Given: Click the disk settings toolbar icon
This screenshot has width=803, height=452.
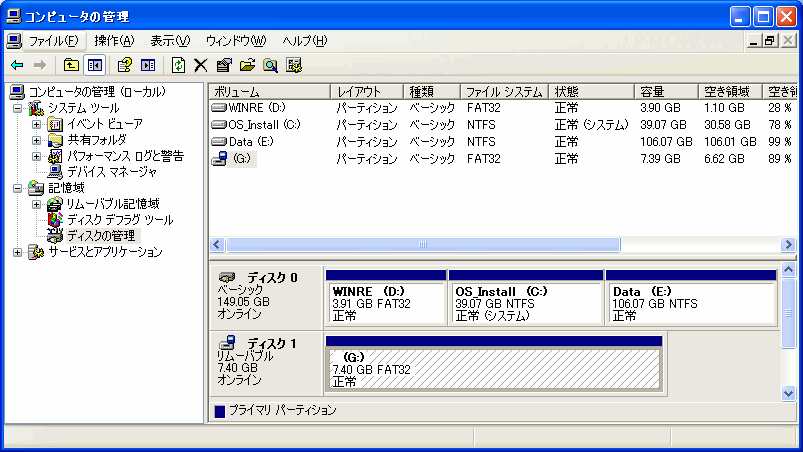Looking at the screenshot, I should 294,65.
